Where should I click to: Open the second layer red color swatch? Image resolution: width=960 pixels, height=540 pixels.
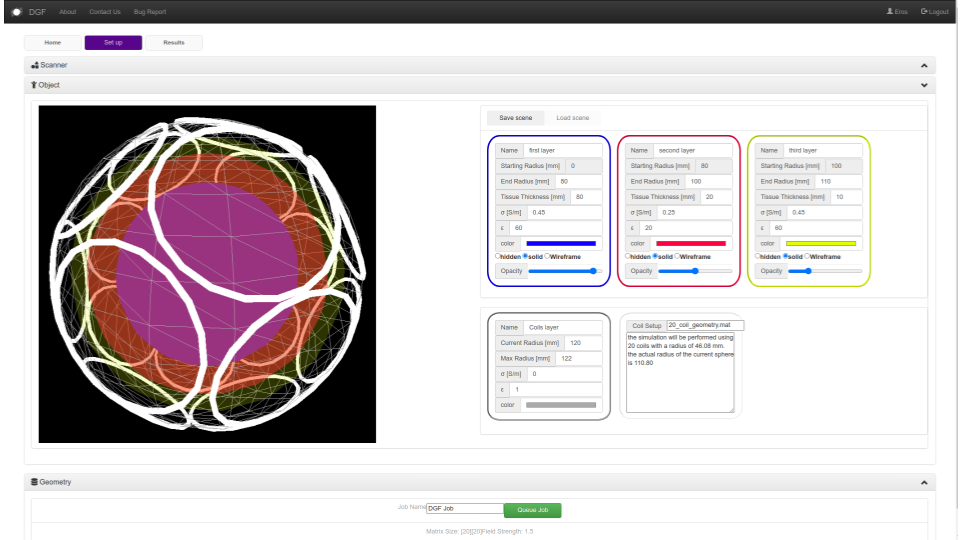[x=691, y=243]
